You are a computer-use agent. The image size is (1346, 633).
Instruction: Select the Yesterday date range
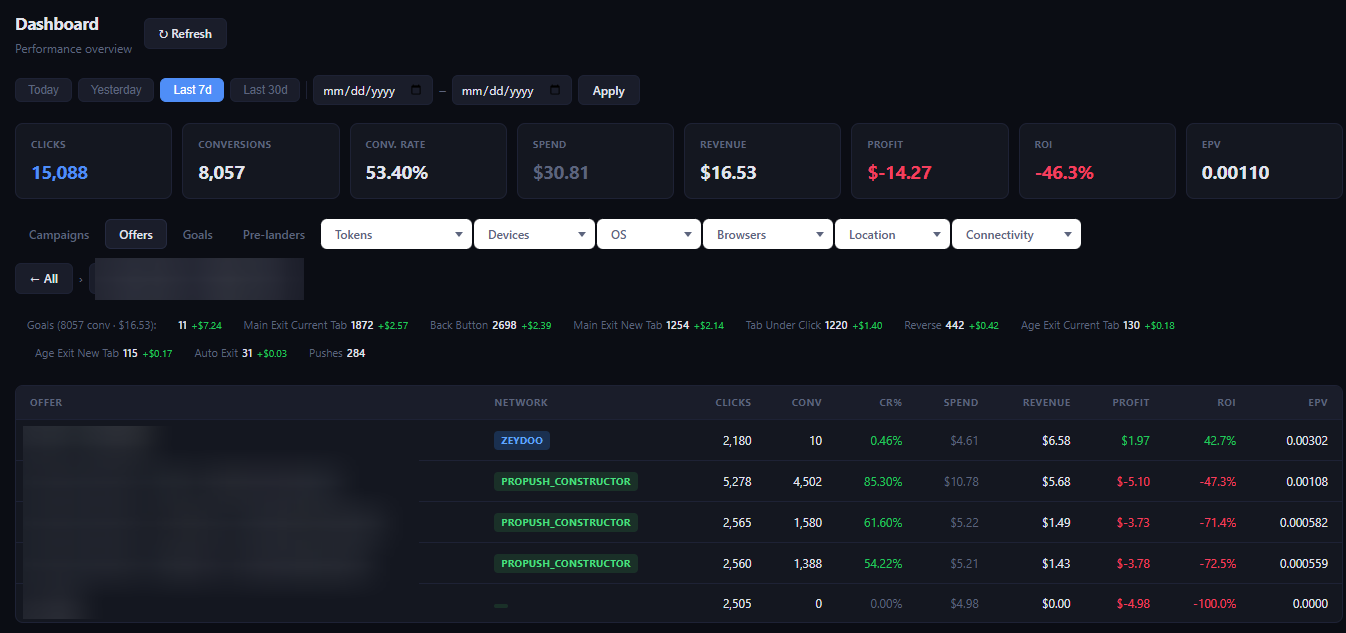[x=116, y=90]
